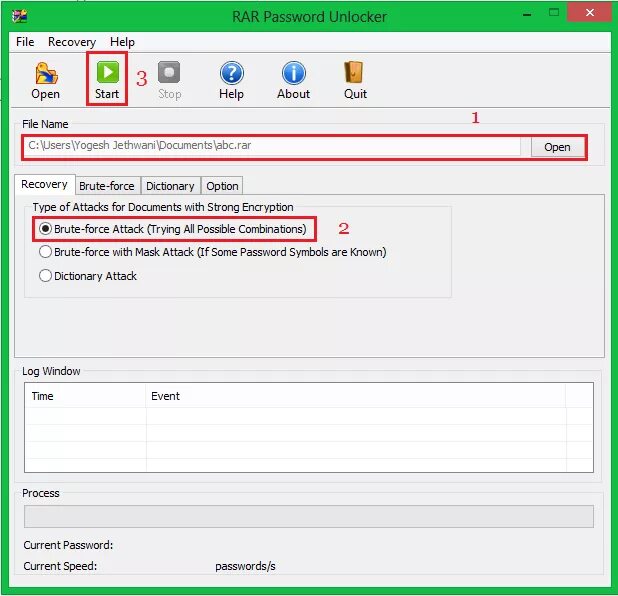This screenshot has width=618, height=596.
Task: Quit using the door icon
Action: [x=354, y=72]
